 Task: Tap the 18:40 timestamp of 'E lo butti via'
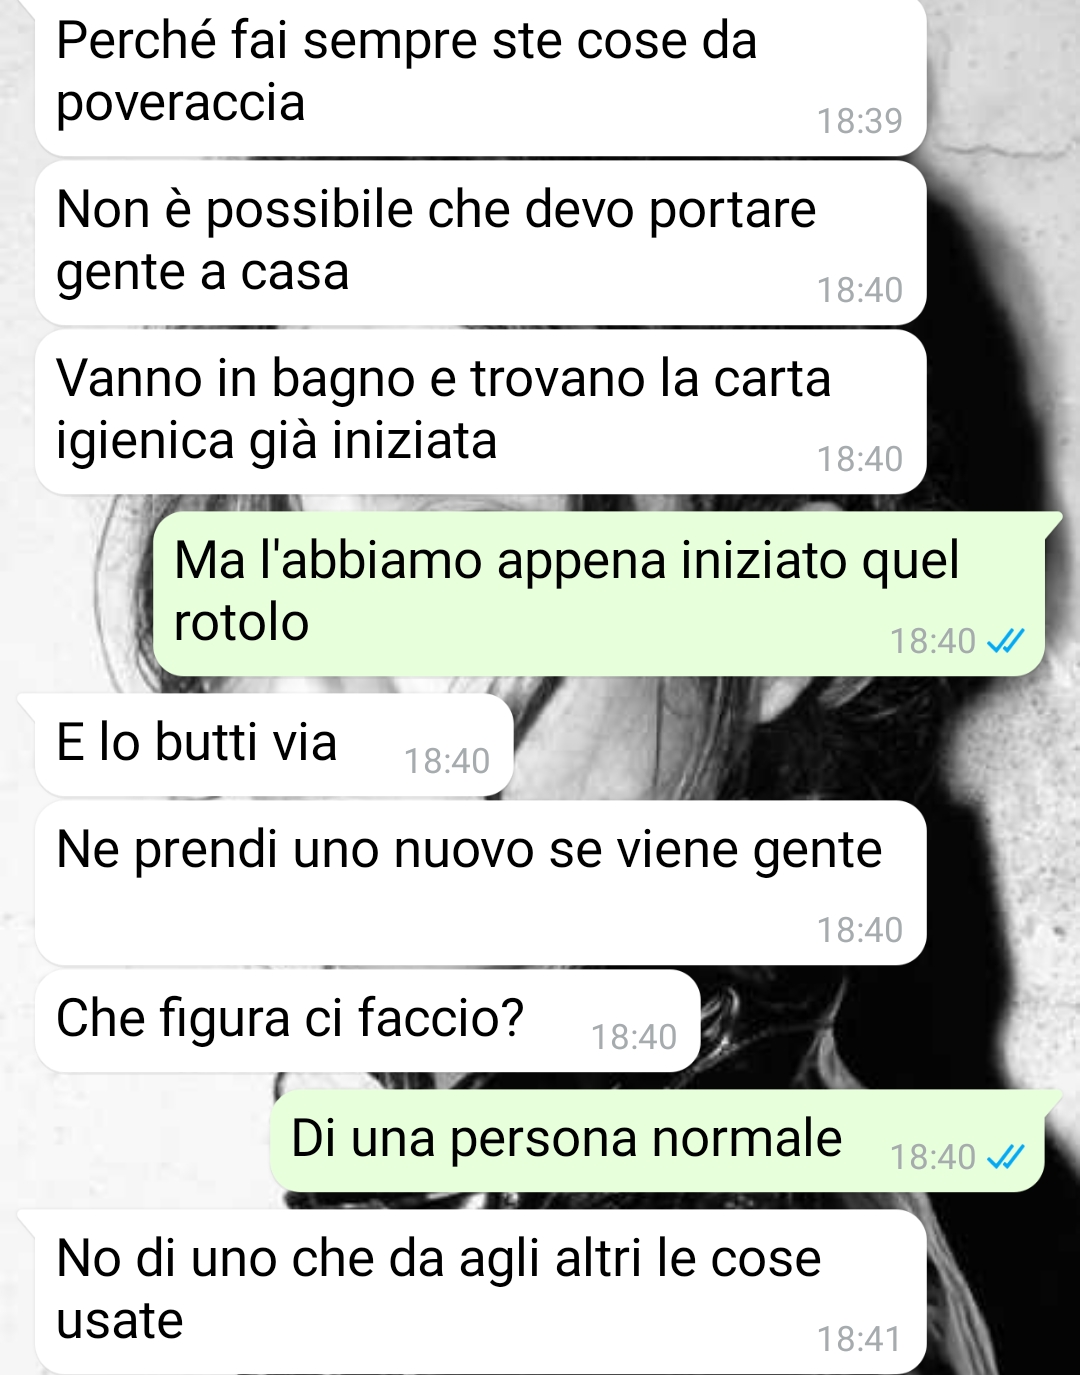click(447, 761)
